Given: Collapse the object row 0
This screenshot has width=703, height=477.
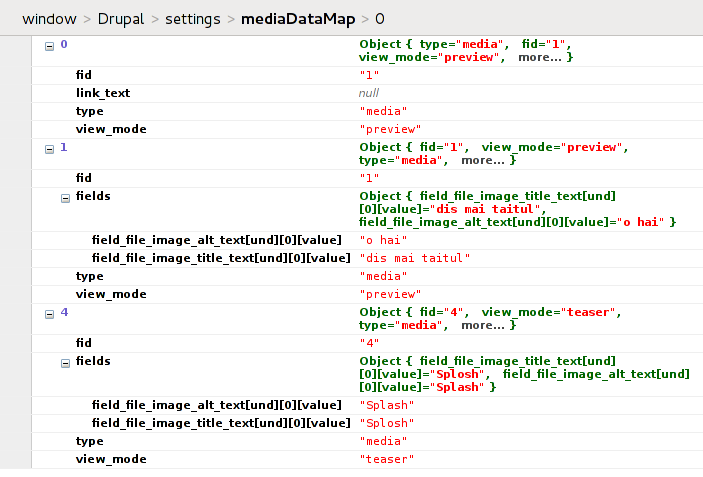Looking at the screenshot, I should [49, 46].
